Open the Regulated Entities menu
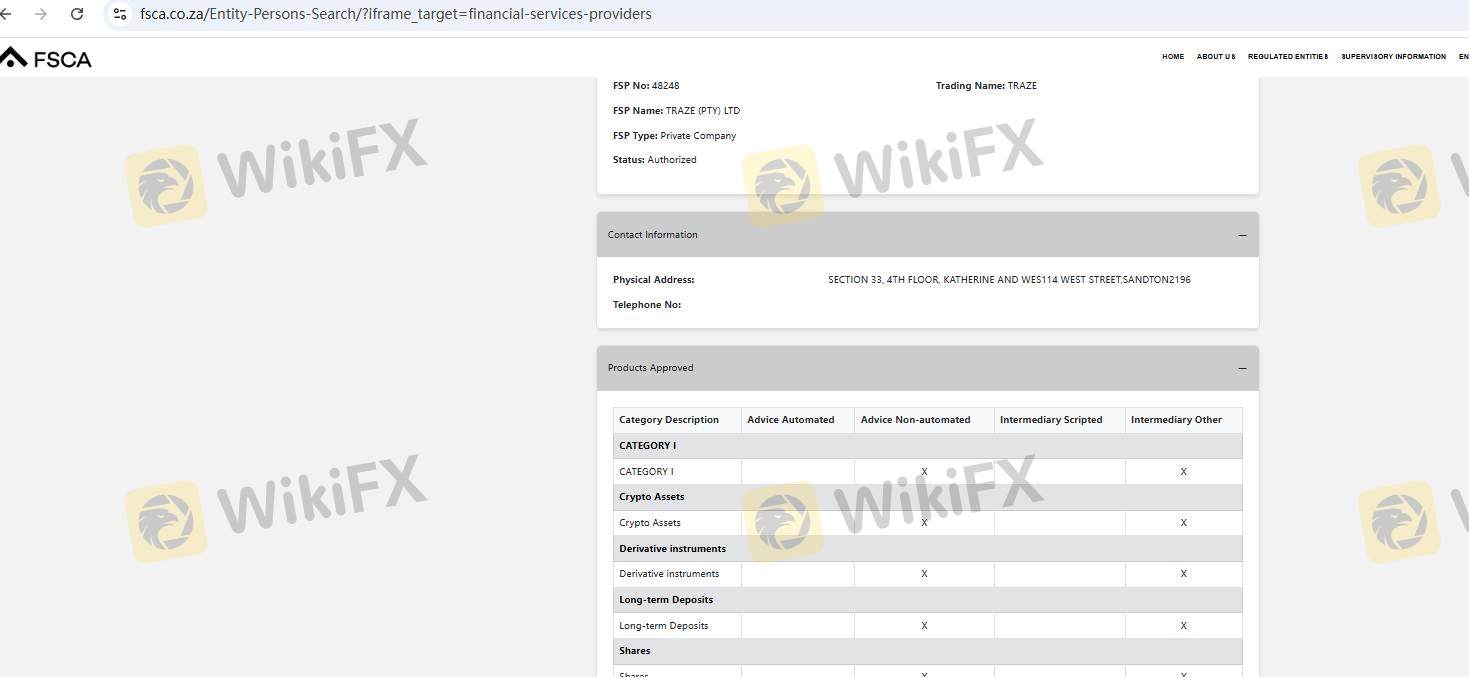The height and width of the screenshot is (678, 1469). (x=1288, y=57)
